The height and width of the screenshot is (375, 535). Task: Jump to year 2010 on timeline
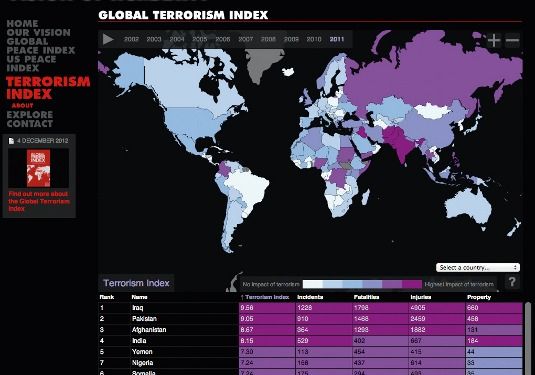point(314,39)
